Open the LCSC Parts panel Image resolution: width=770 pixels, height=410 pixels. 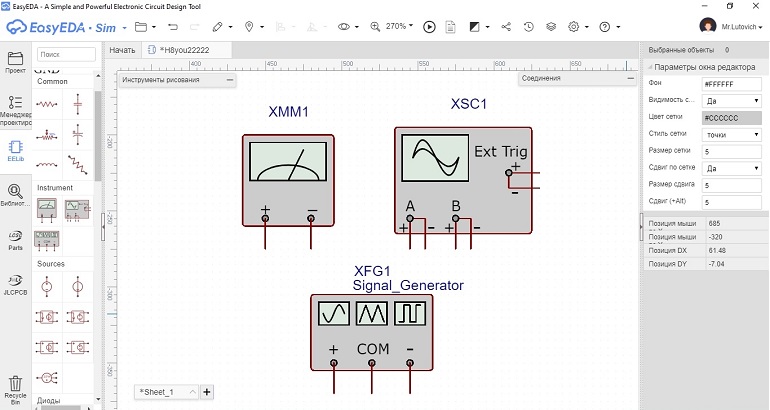pos(15,240)
